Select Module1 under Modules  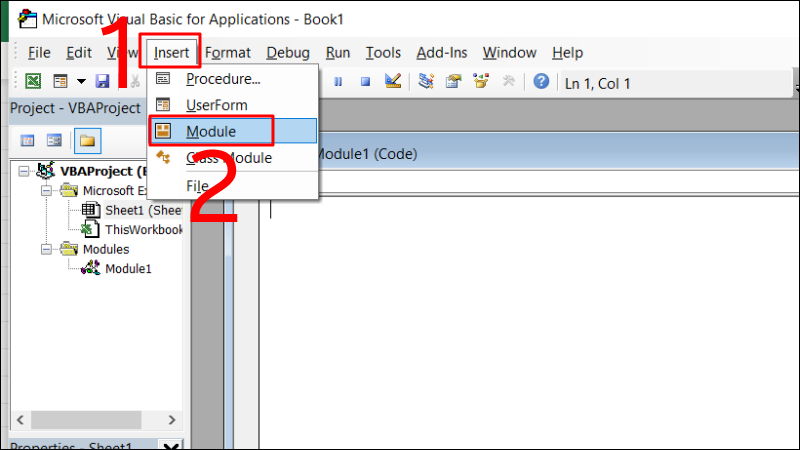(x=128, y=268)
